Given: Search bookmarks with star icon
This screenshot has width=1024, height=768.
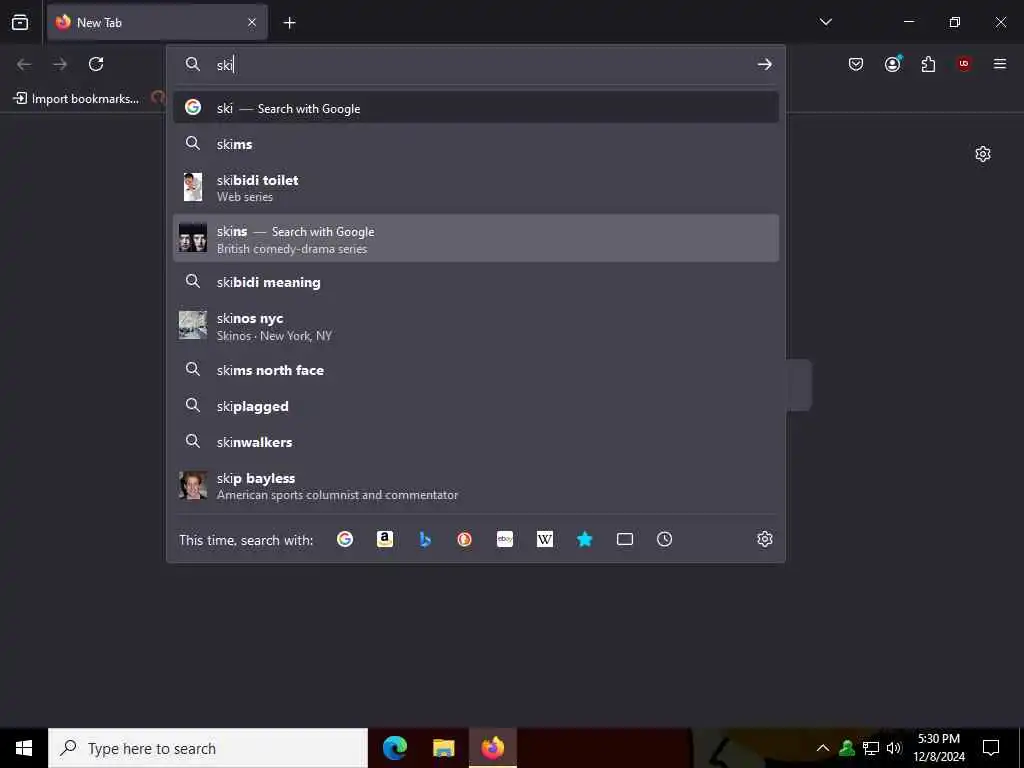Looking at the screenshot, I should point(584,539).
